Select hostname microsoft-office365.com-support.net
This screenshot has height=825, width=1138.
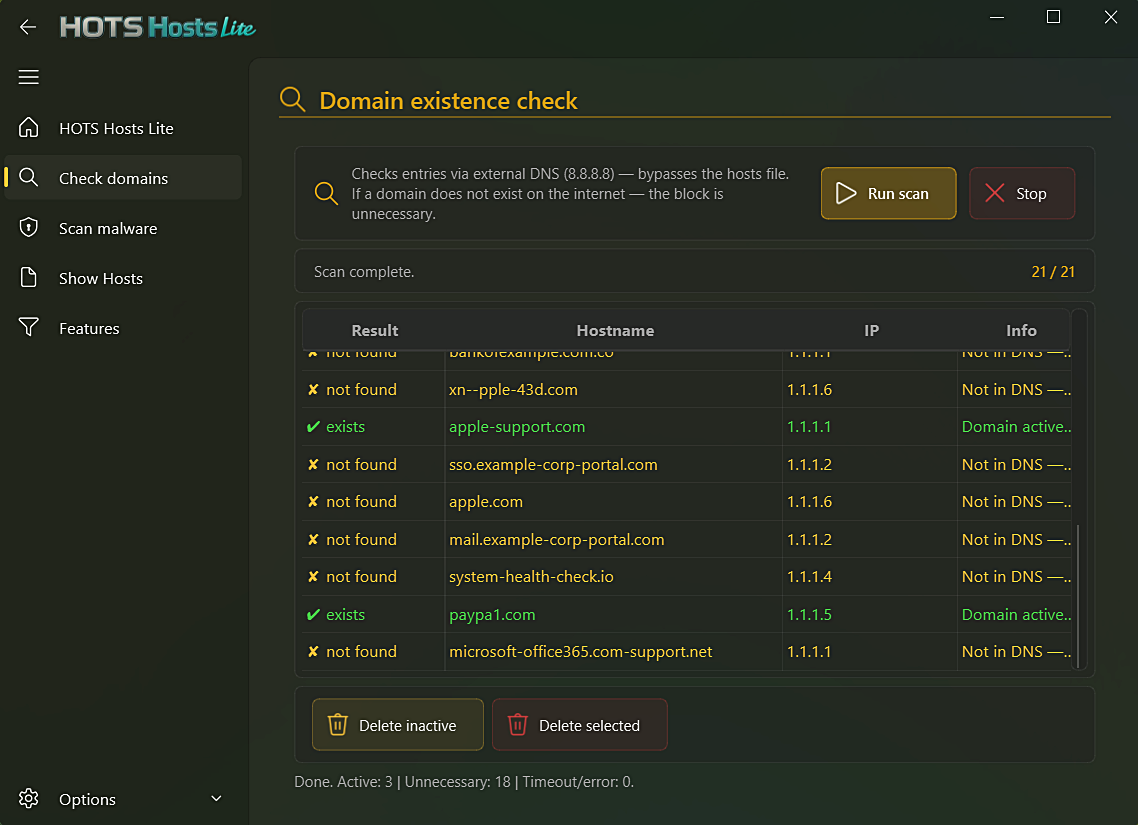pos(581,652)
